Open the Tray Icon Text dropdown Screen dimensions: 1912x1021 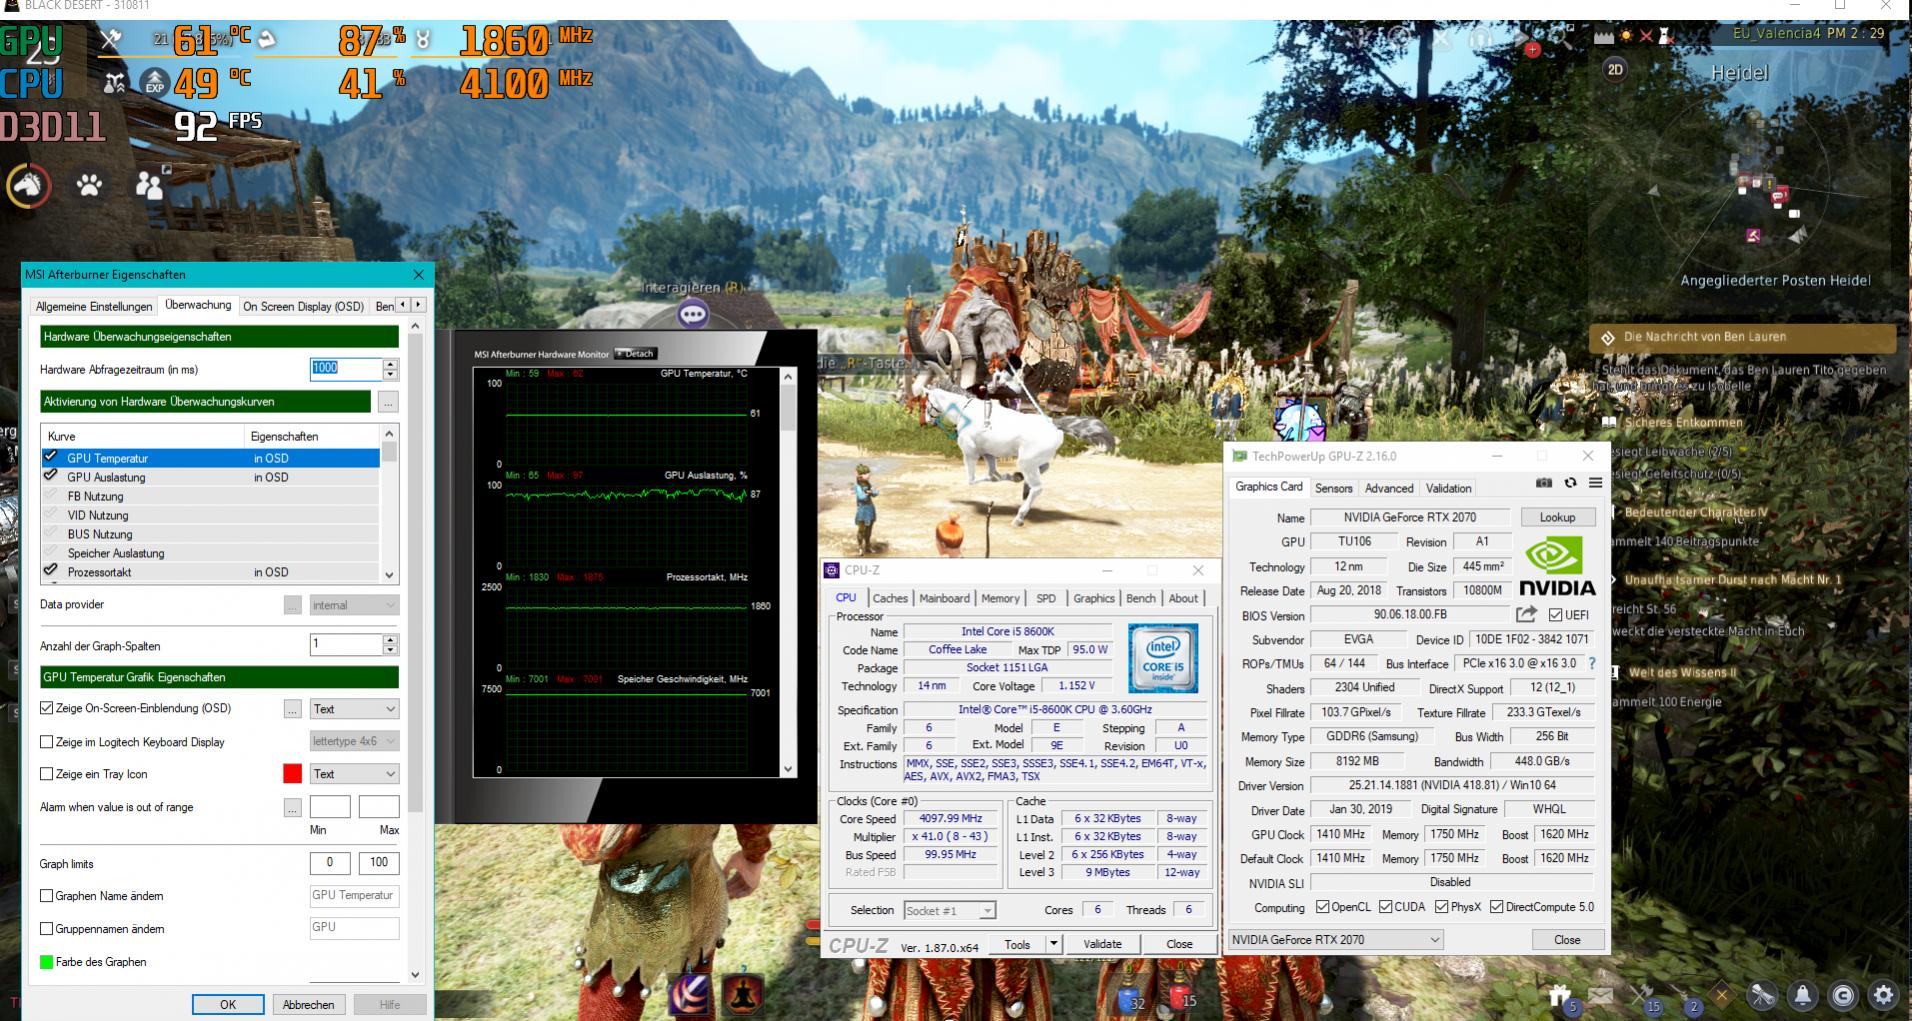click(x=354, y=774)
